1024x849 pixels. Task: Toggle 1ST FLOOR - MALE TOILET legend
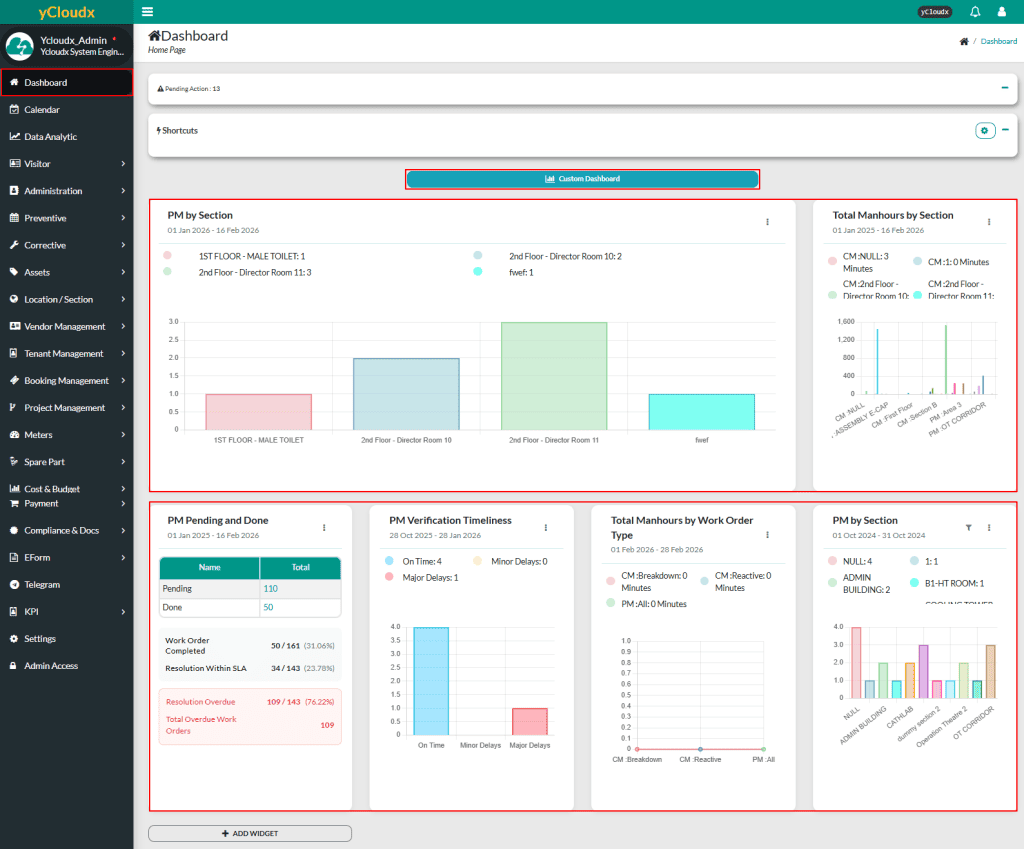[251, 256]
